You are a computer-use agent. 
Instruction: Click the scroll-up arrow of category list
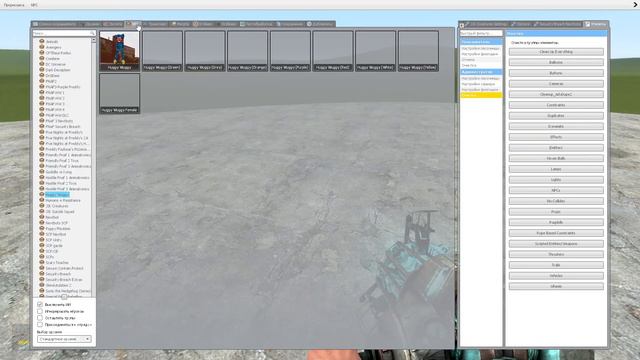tap(94, 40)
